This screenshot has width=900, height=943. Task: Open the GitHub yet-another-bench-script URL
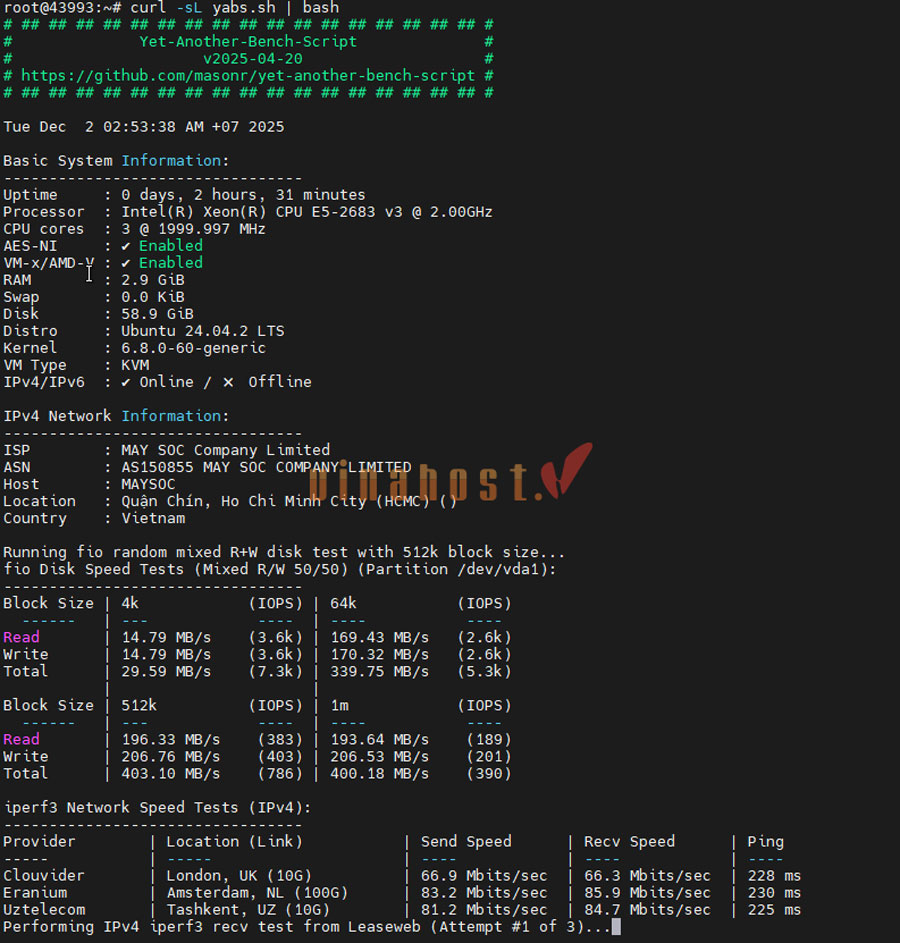click(248, 76)
